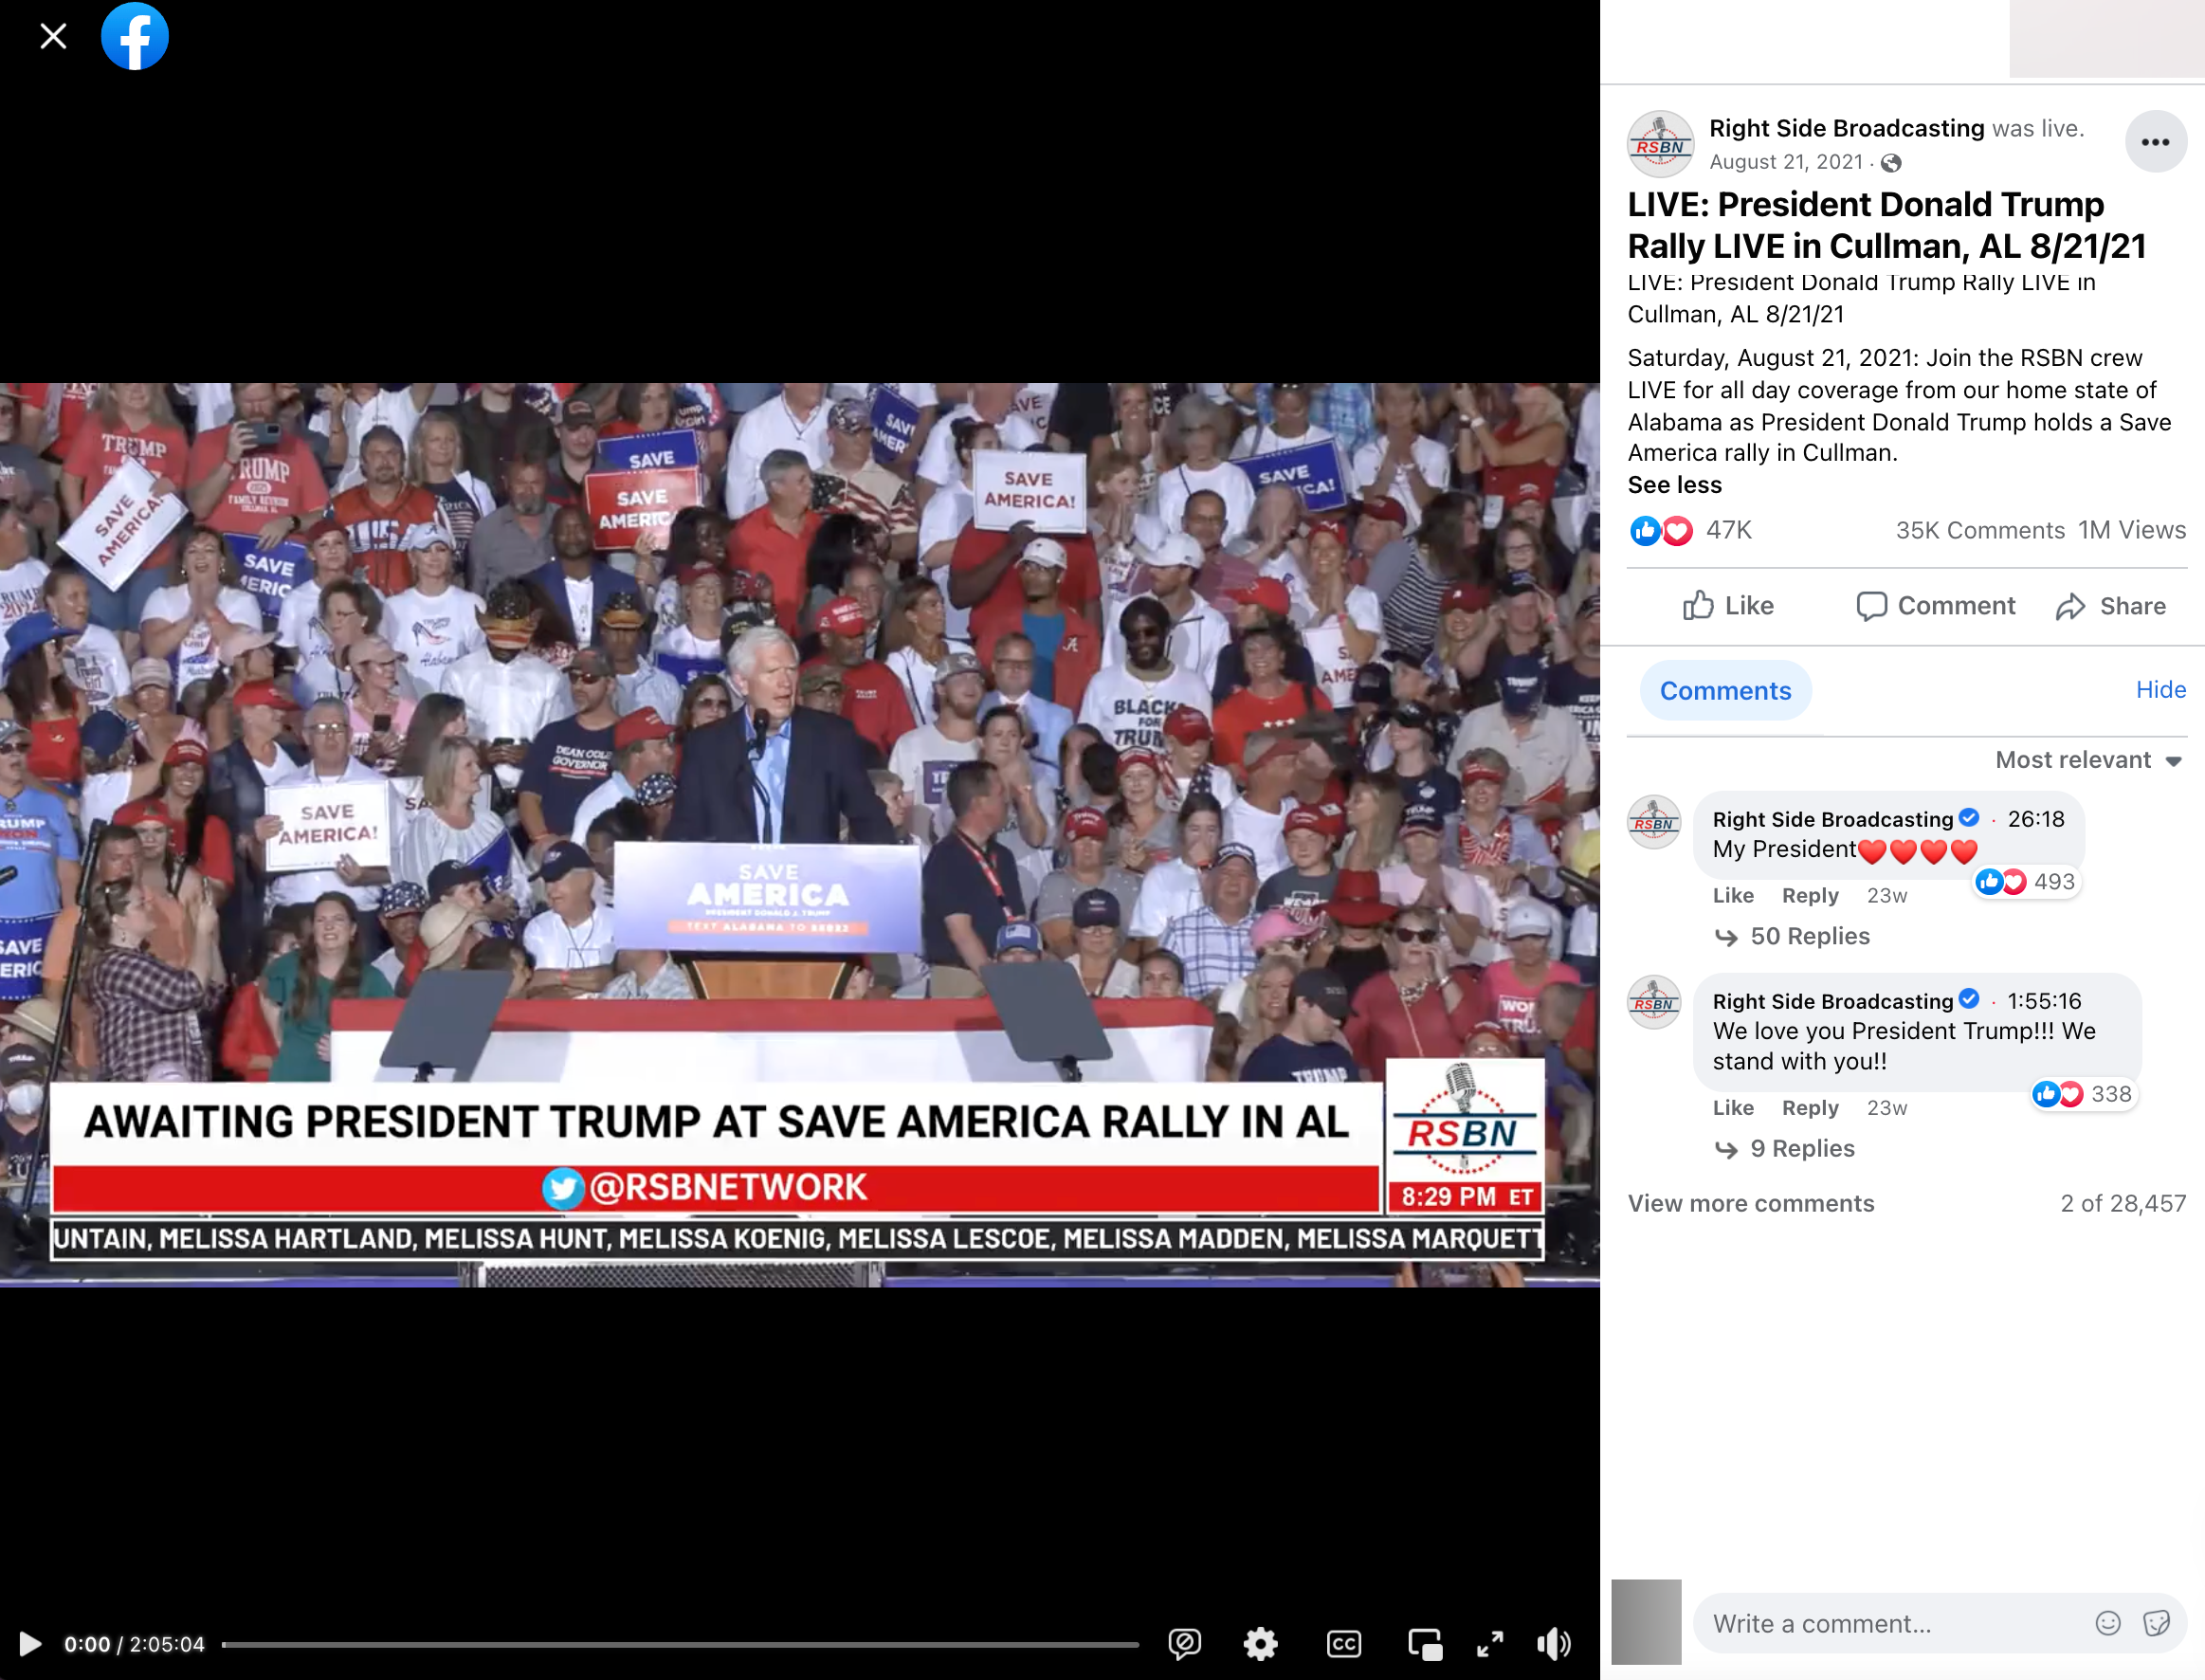The width and height of the screenshot is (2205, 1680).
Task: Enter fullscreen video mode
Action: click(x=1490, y=1643)
